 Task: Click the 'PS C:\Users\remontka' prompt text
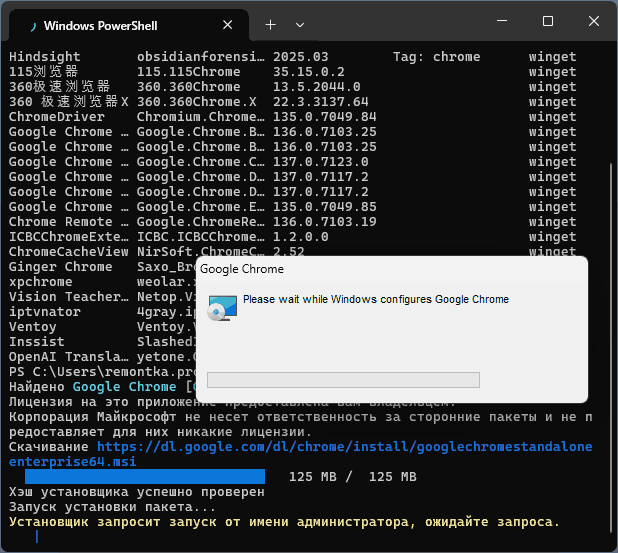coord(102,371)
